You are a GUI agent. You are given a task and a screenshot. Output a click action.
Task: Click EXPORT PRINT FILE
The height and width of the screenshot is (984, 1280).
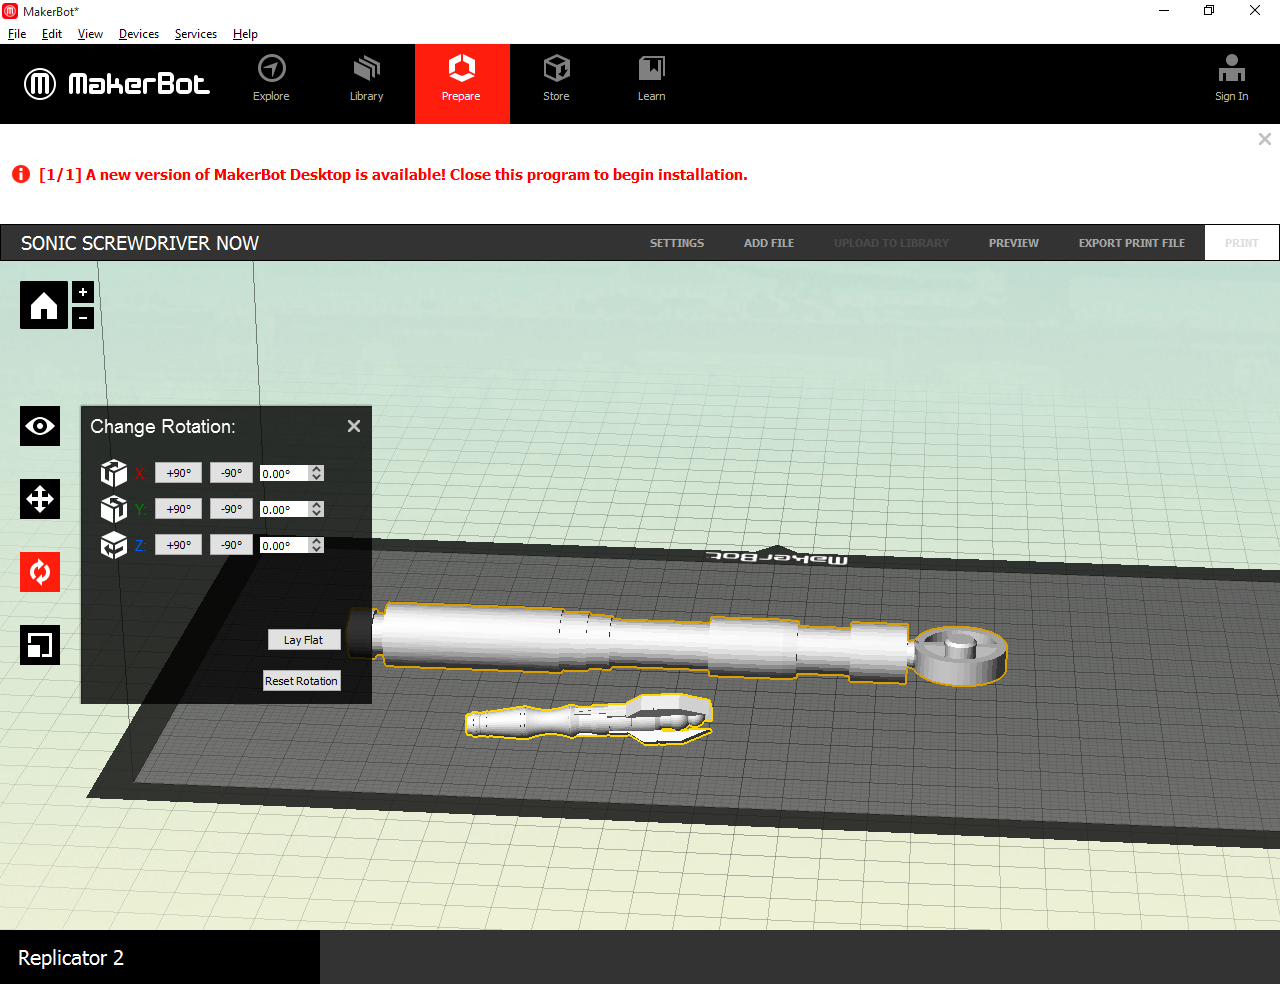tap(1132, 243)
